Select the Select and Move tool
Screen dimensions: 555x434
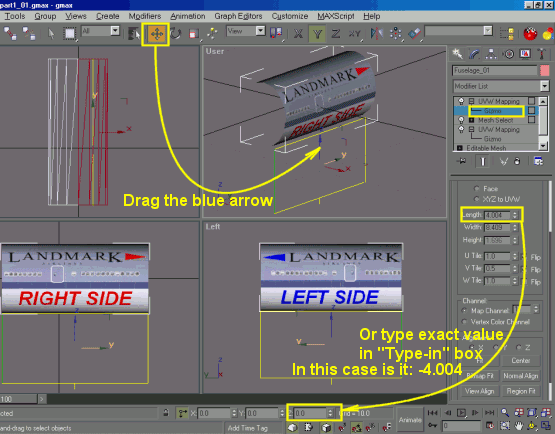[x=156, y=34]
